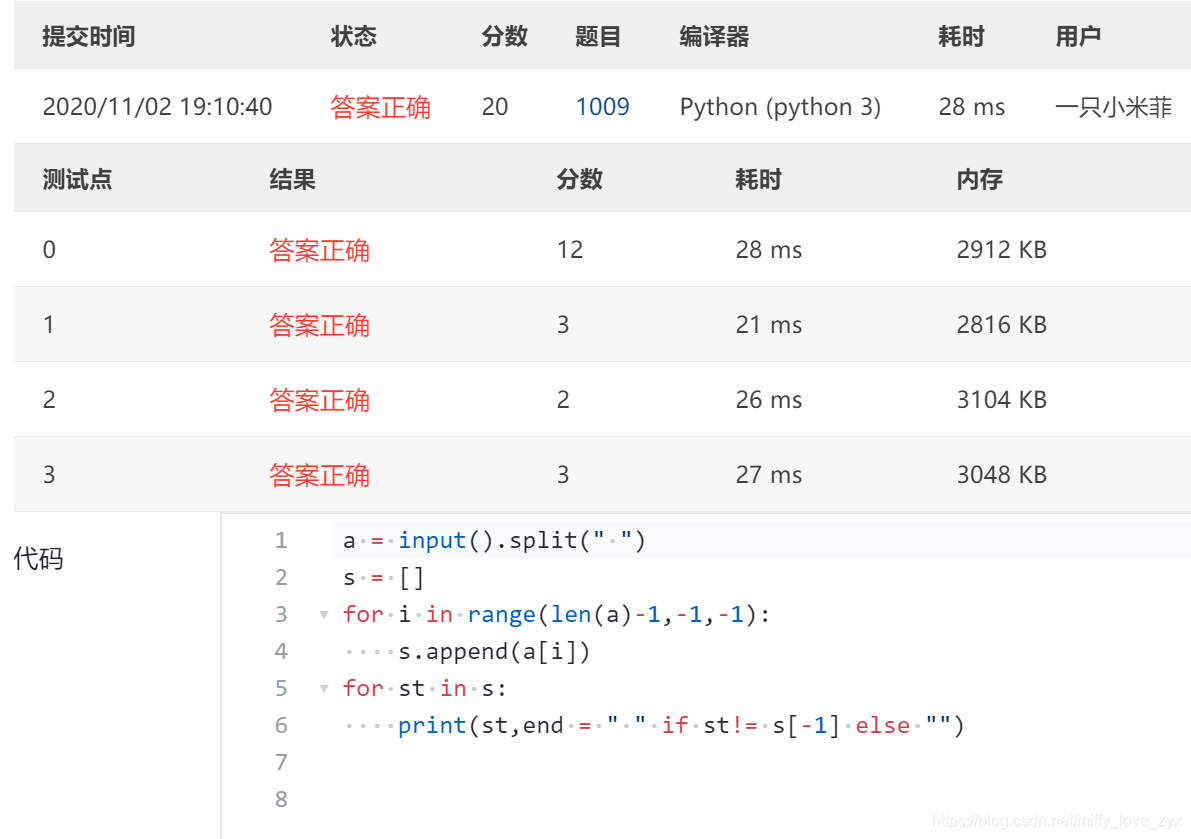Click the 用户 column header

[x=1078, y=36]
